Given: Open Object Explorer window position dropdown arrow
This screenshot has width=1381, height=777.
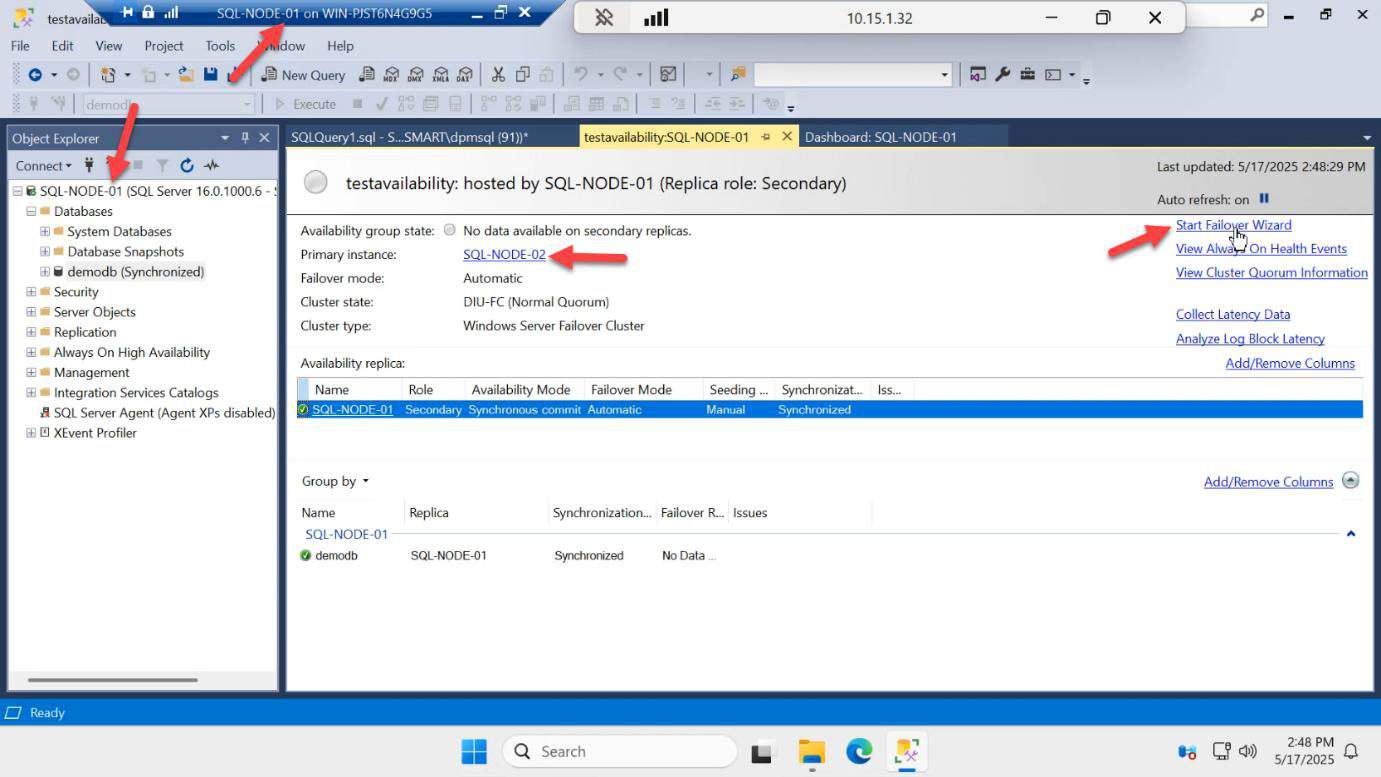Looking at the screenshot, I should coord(225,138).
